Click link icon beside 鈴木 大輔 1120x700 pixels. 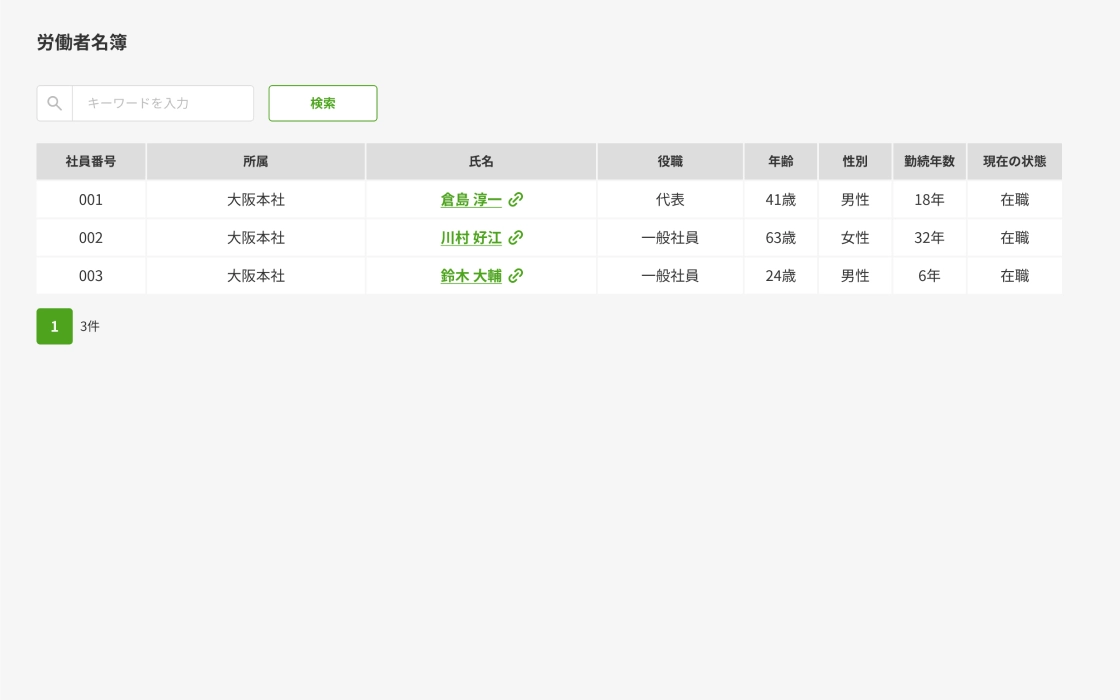pyautogui.click(x=516, y=275)
